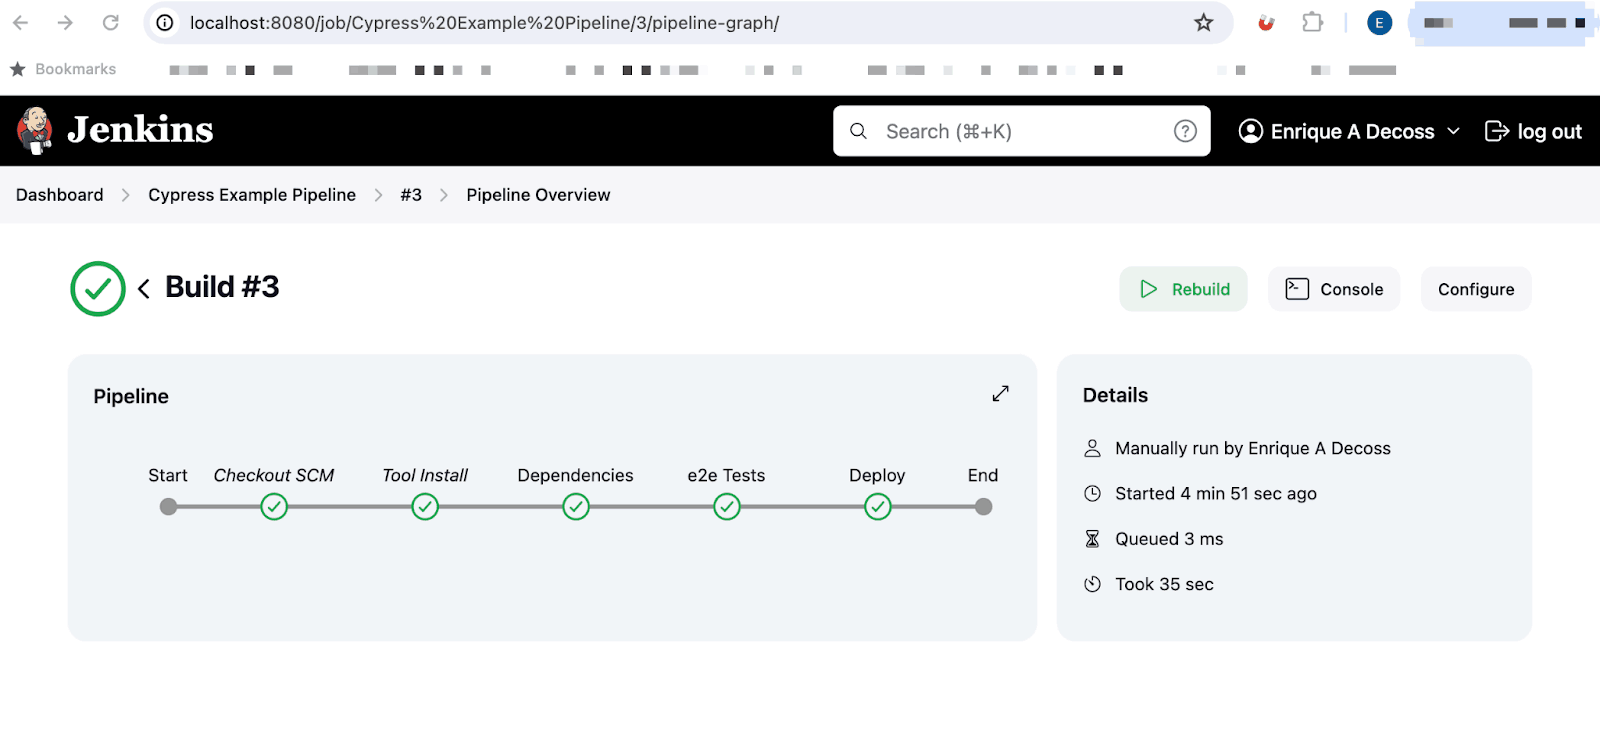Click the Rebuild button
Viewport: 1600px width, 745px height.
click(x=1183, y=289)
